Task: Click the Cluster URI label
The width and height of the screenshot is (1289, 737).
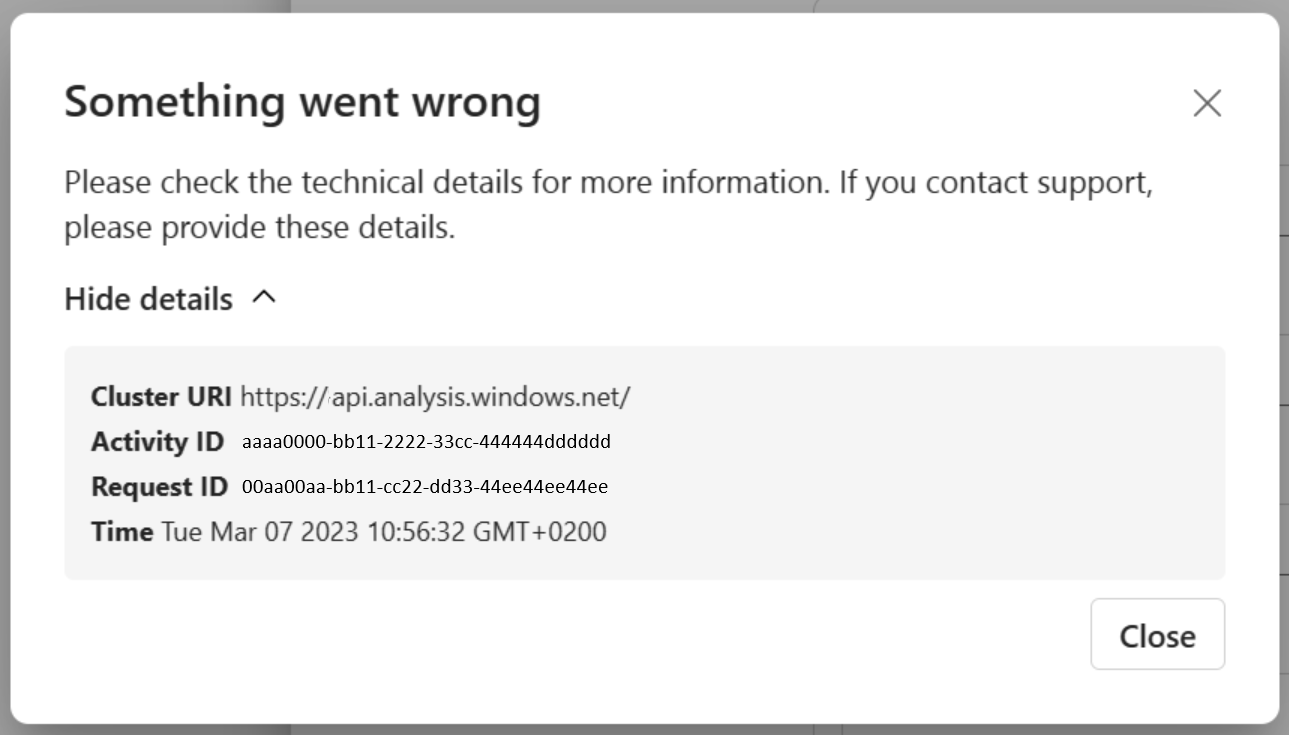Action: click(162, 397)
